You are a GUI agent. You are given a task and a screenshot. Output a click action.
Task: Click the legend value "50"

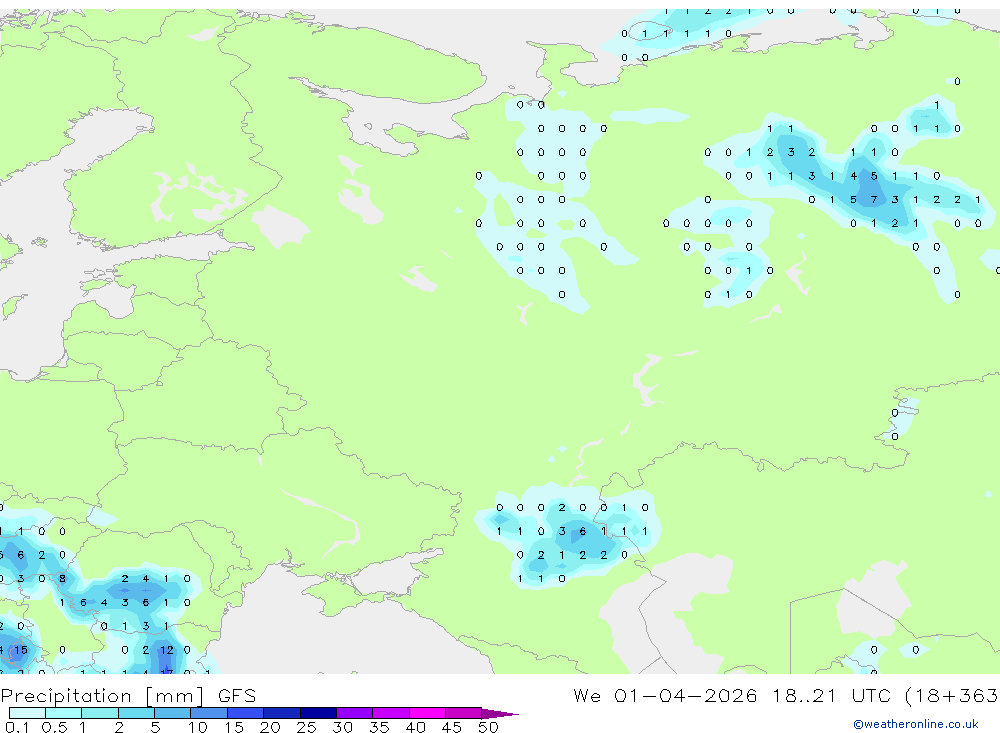point(488,727)
